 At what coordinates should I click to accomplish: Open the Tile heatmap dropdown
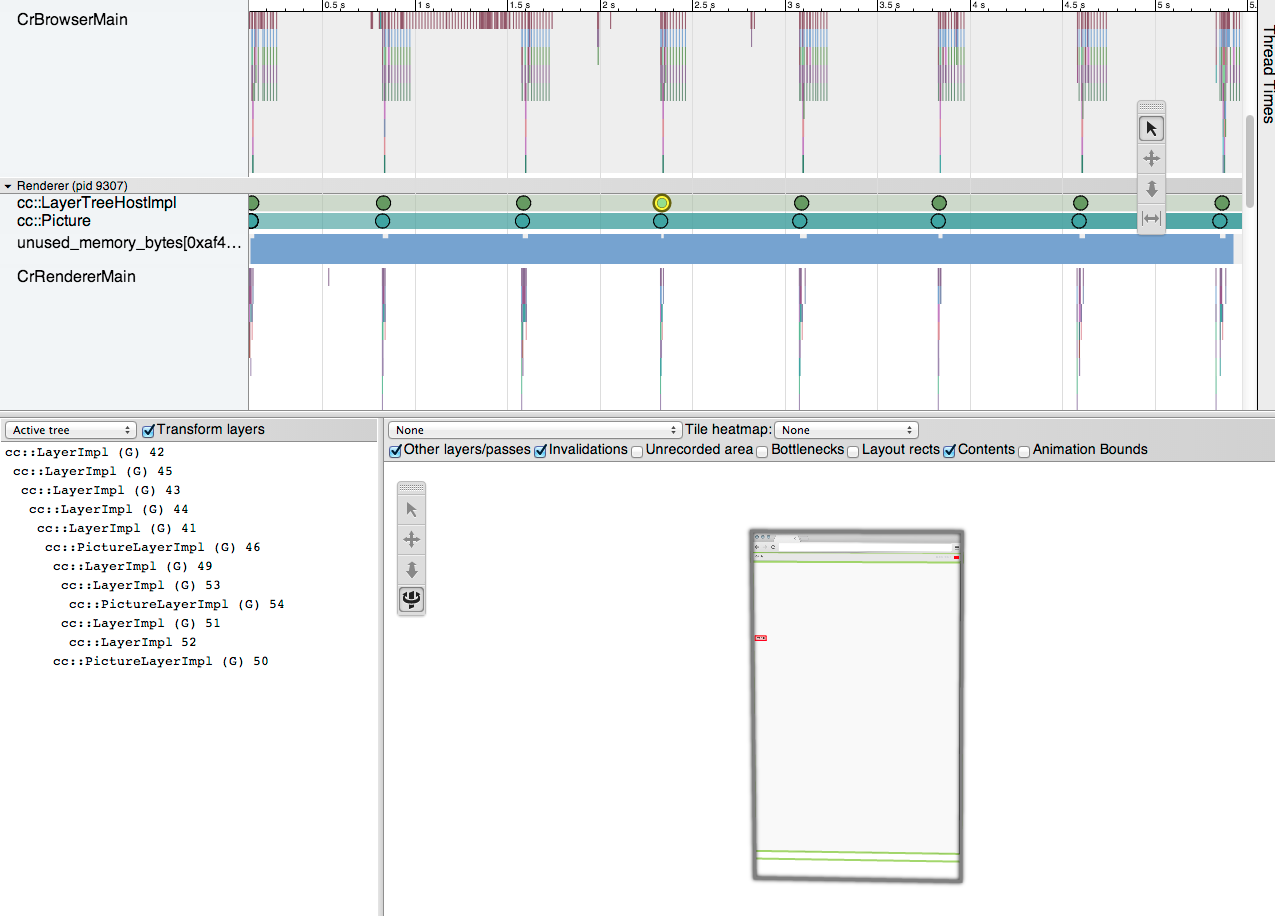coord(845,430)
